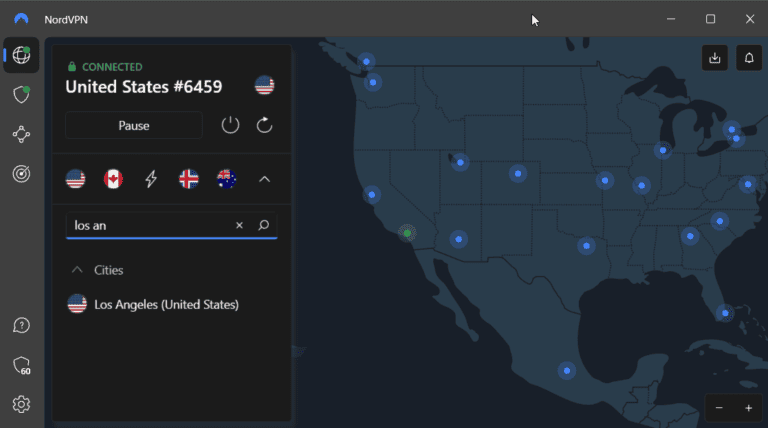This screenshot has width=768, height=428.
Task: Open the VPN globe tab in sidebar
Action: click(x=21, y=55)
